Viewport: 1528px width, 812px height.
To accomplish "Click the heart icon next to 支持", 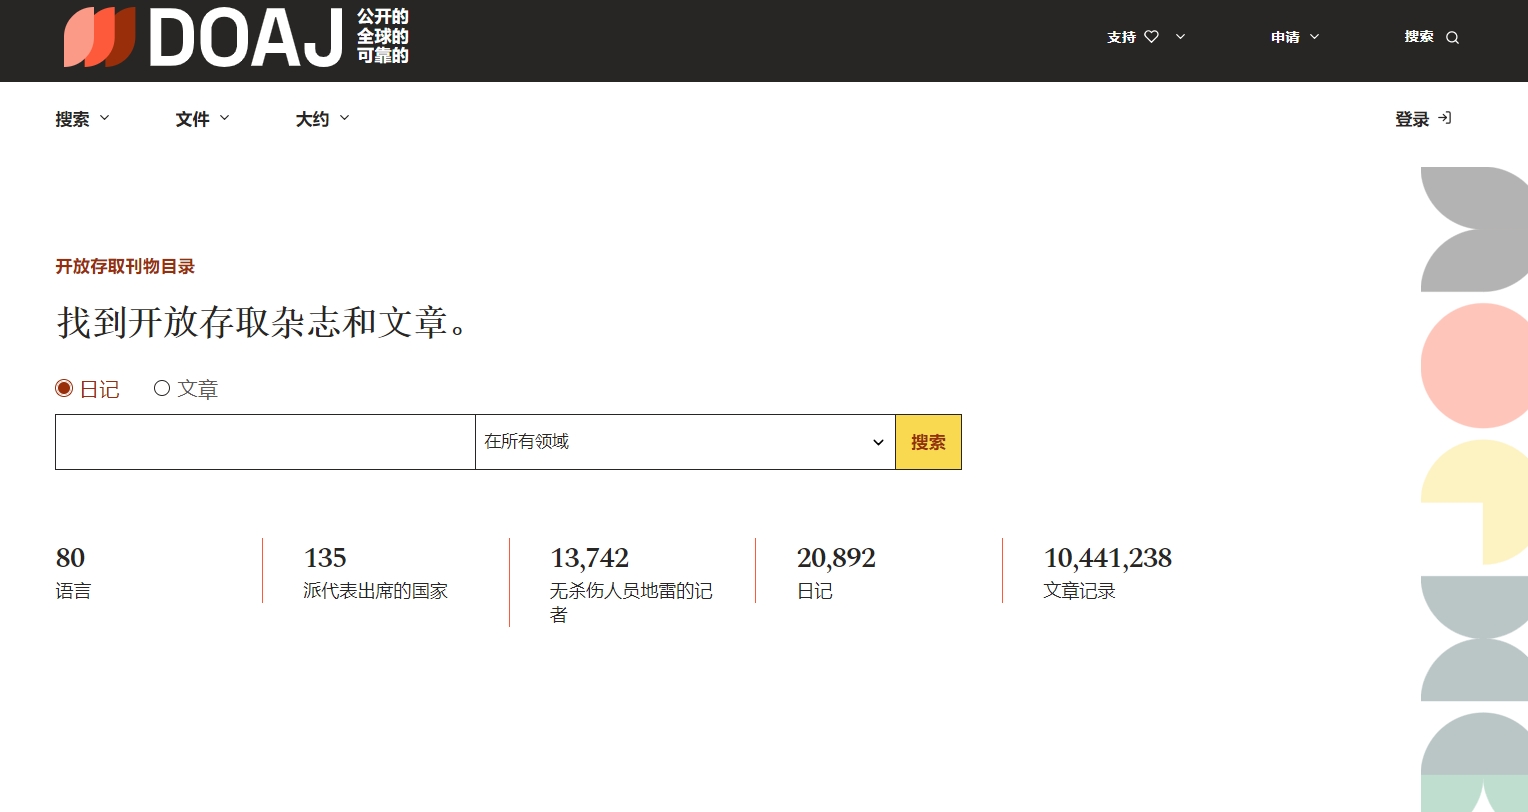I will tap(1151, 37).
